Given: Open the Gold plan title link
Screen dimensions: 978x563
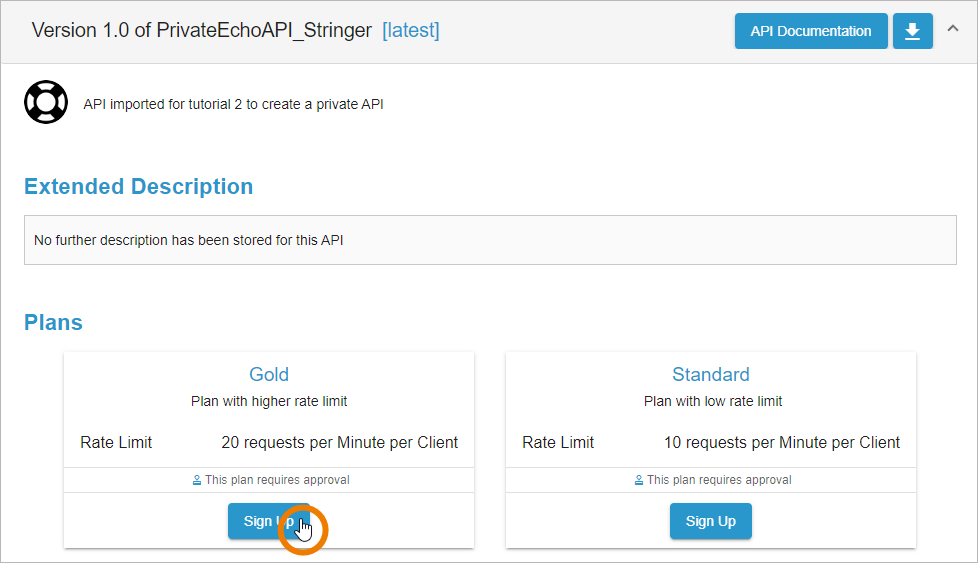Looking at the screenshot, I should [269, 375].
